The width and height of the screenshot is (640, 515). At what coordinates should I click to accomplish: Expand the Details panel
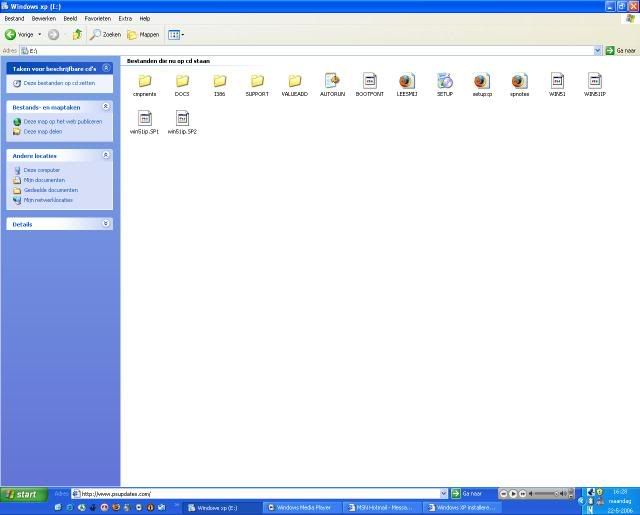pyautogui.click(x=106, y=224)
